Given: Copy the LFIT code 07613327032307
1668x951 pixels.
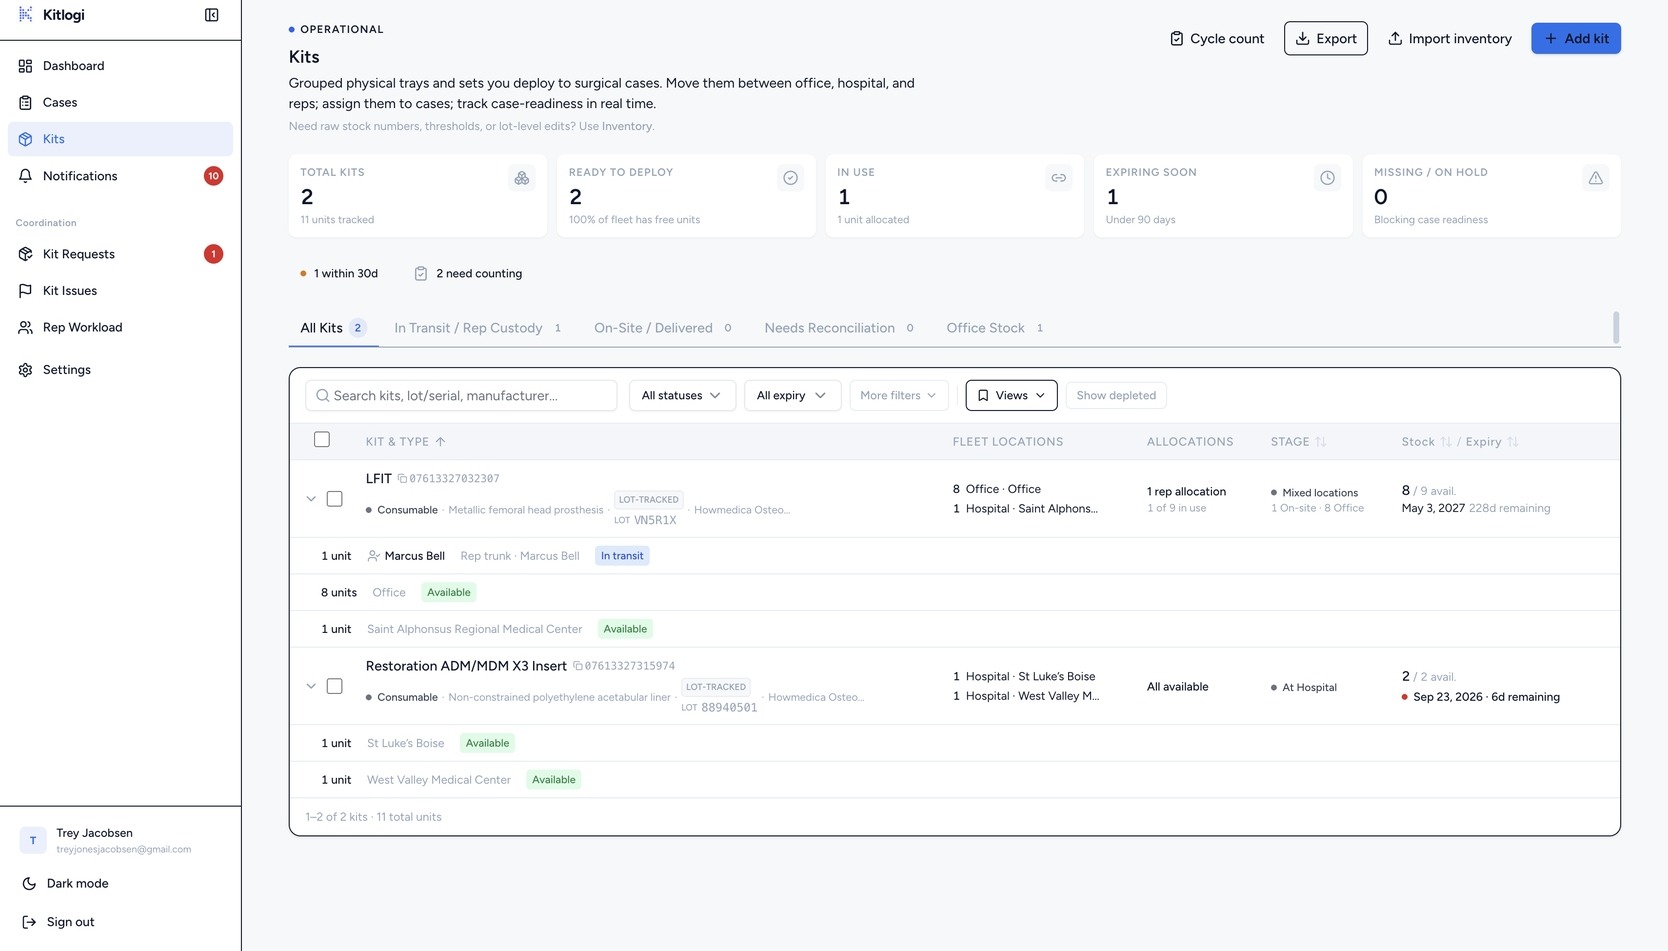Looking at the screenshot, I should pyautogui.click(x=449, y=479).
